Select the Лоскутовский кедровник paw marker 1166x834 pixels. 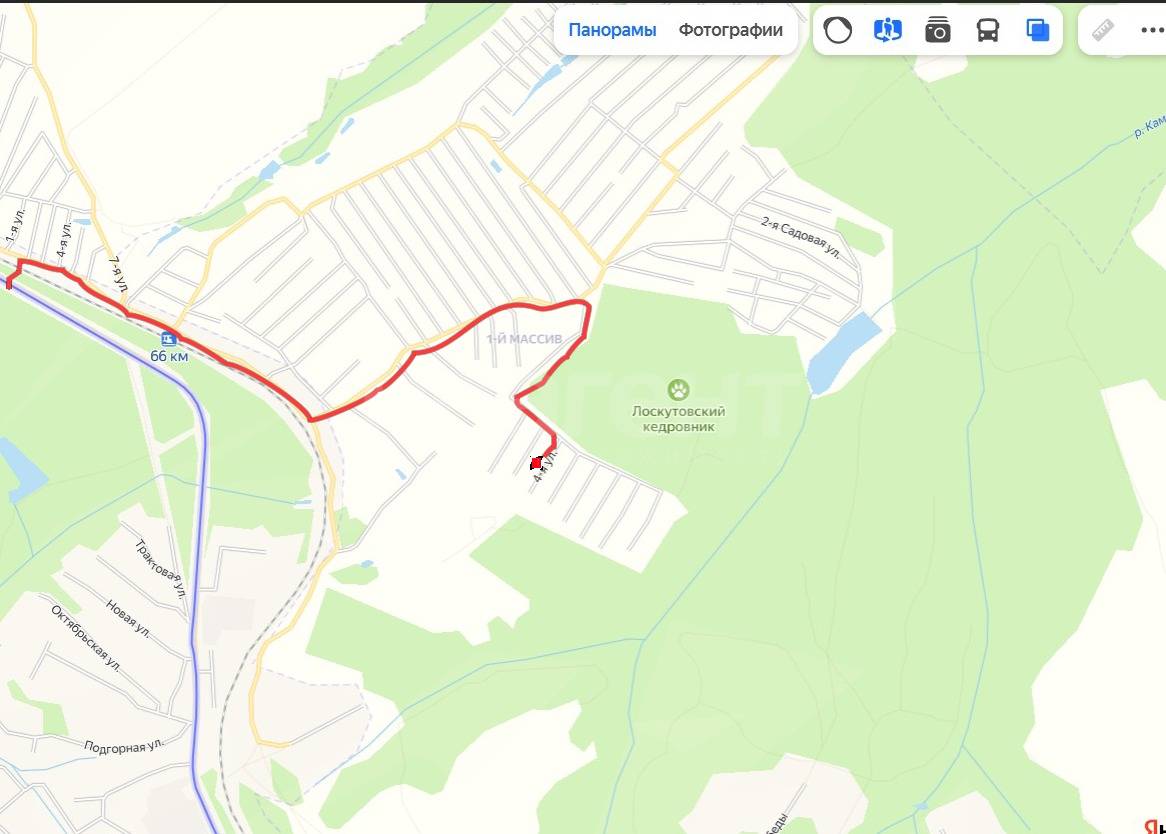tap(678, 389)
